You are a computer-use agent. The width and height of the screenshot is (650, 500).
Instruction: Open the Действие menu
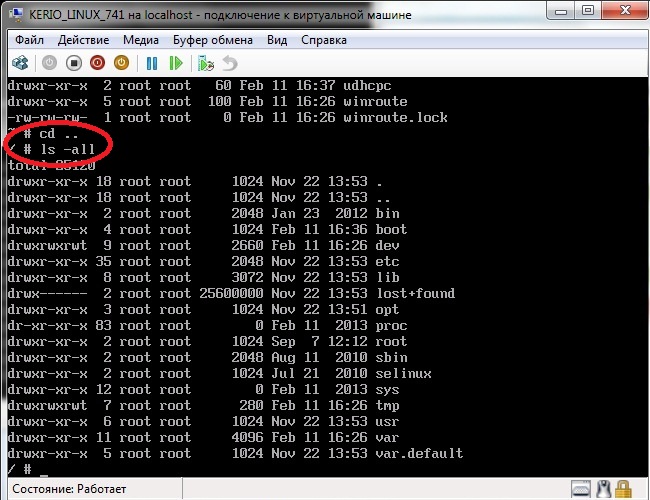point(85,40)
